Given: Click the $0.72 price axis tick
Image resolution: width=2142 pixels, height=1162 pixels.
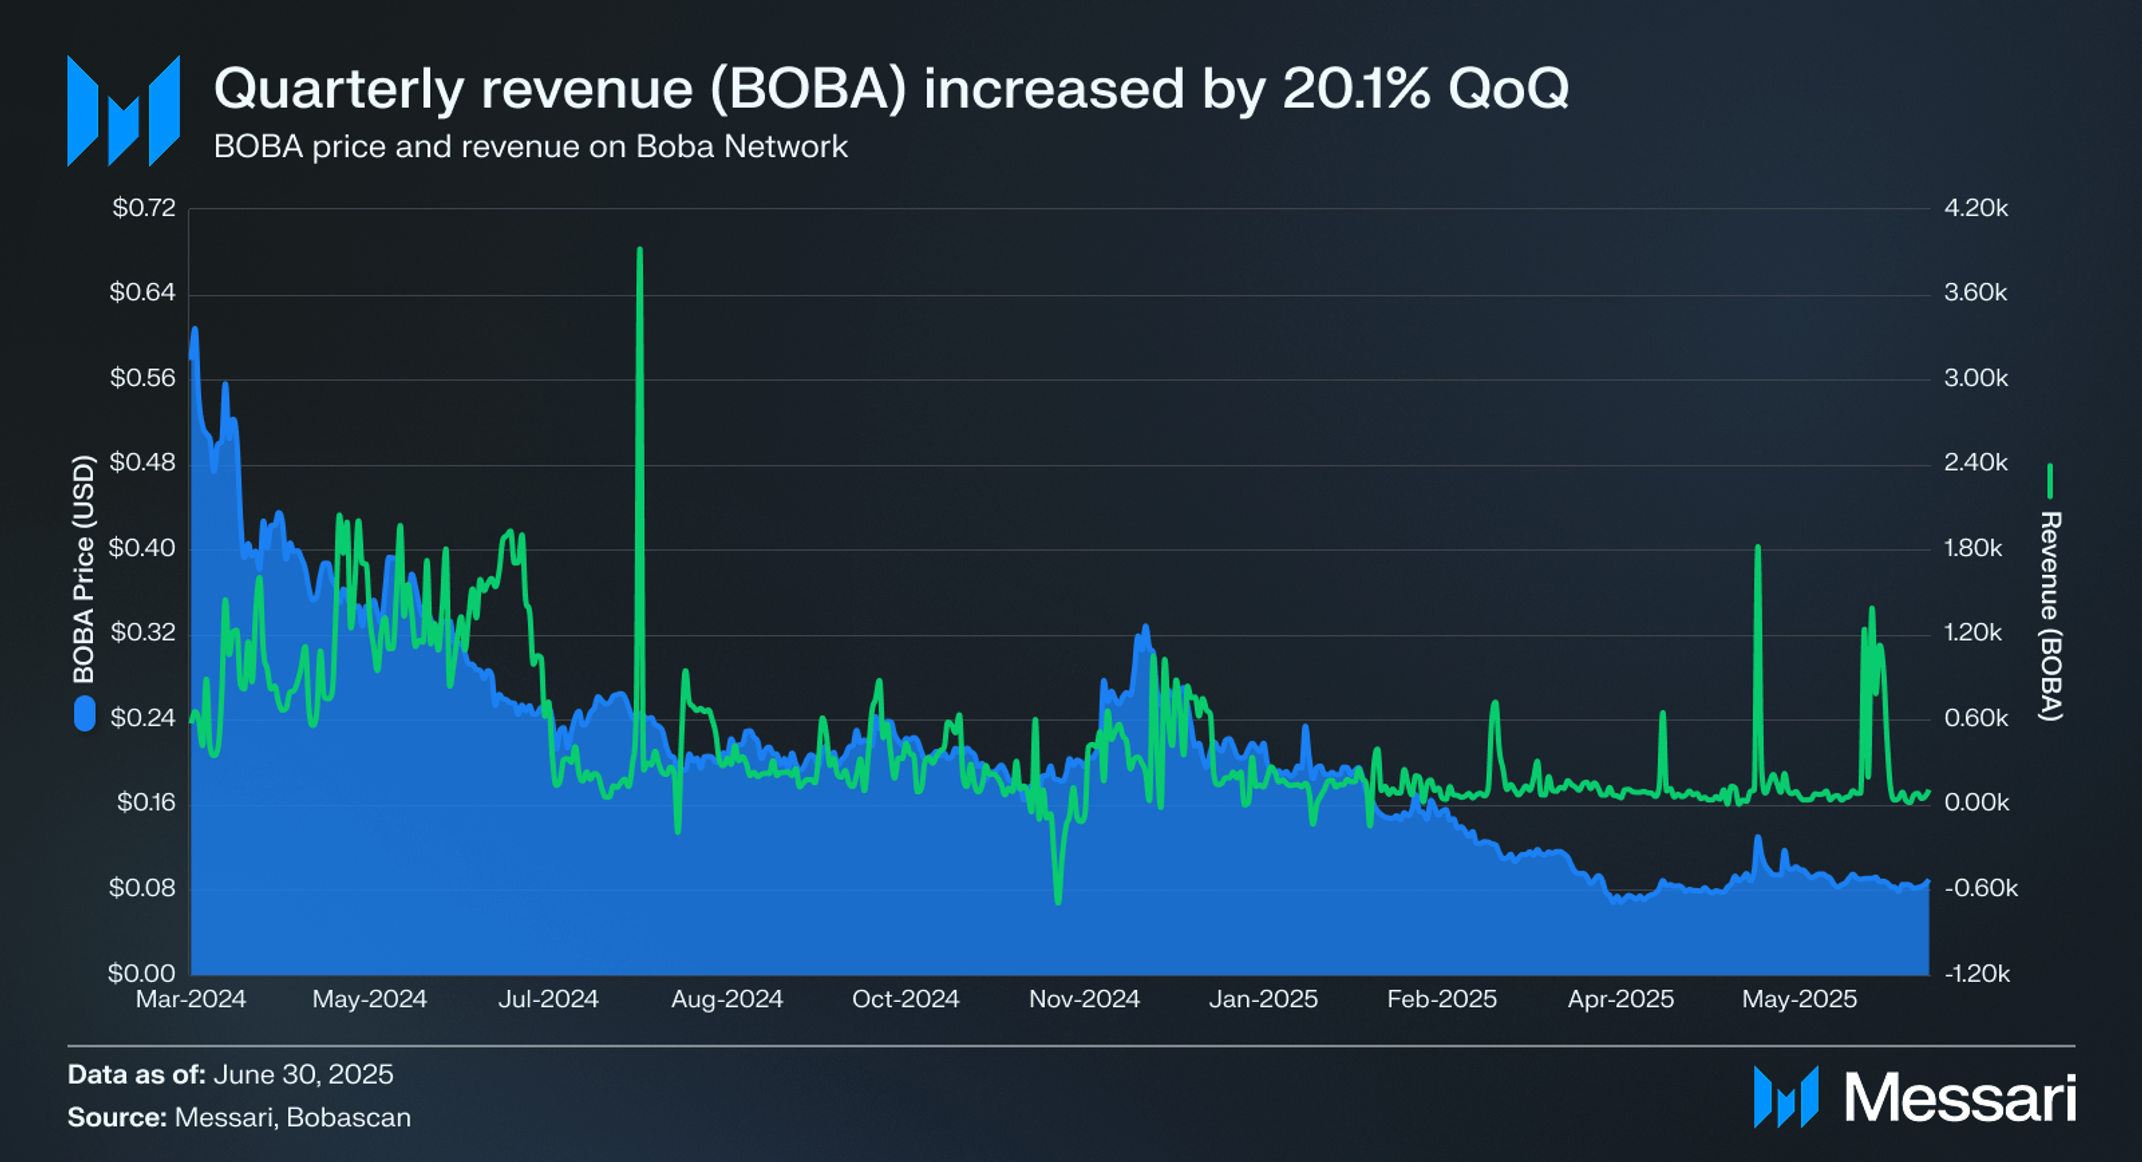Looking at the screenshot, I should (144, 208).
